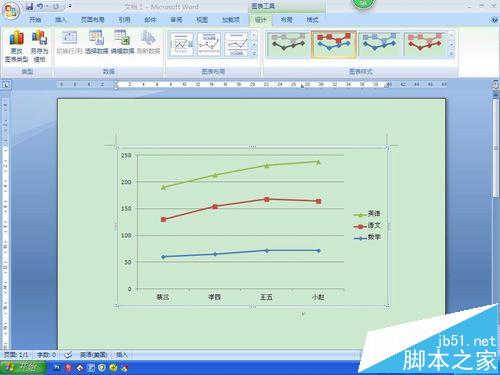500x375 pixels.
Task: Click the Redo button in quick access toolbar
Action: point(56,6)
